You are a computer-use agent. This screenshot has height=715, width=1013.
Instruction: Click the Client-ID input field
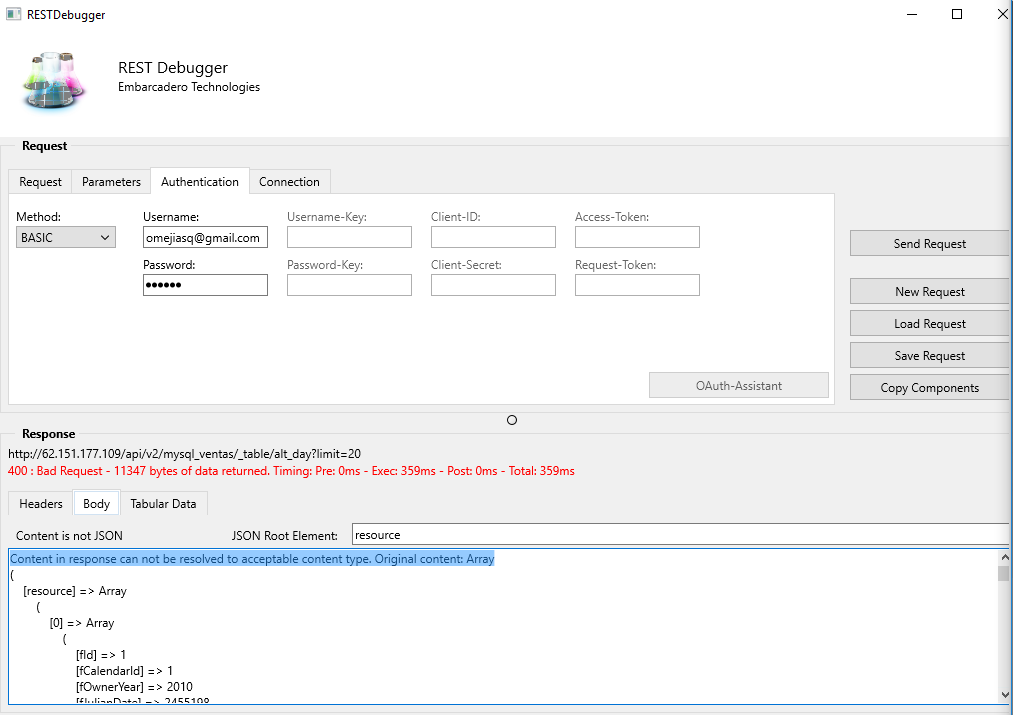pyautogui.click(x=494, y=237)
